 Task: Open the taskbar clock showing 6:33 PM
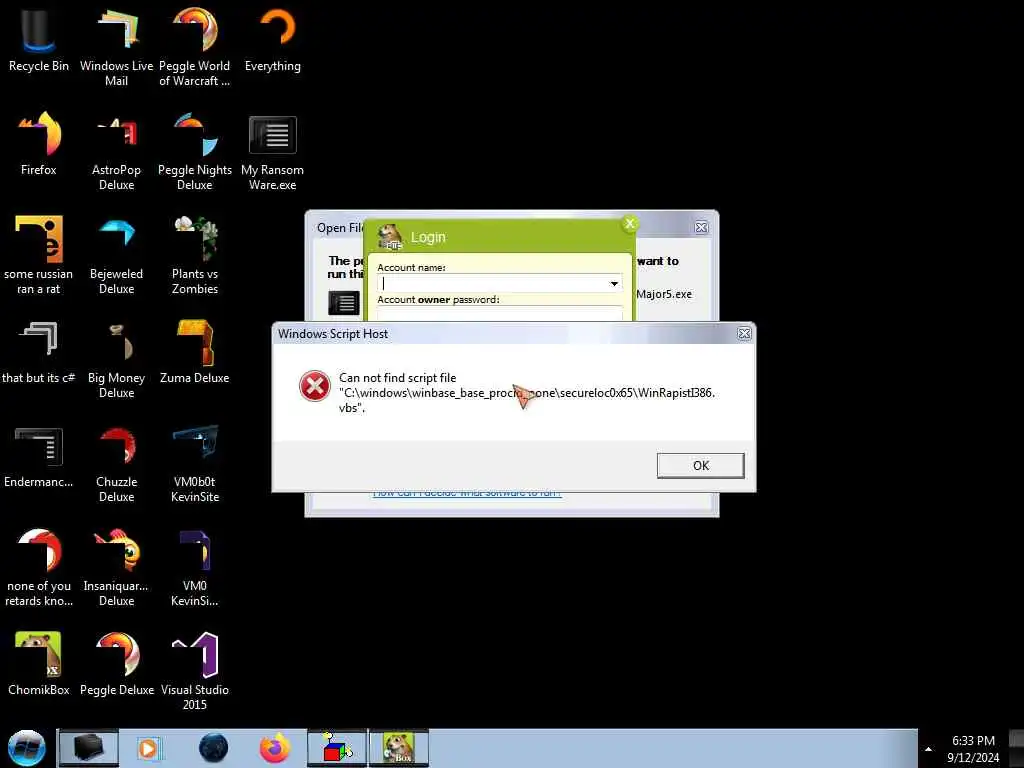coord(972,748)
